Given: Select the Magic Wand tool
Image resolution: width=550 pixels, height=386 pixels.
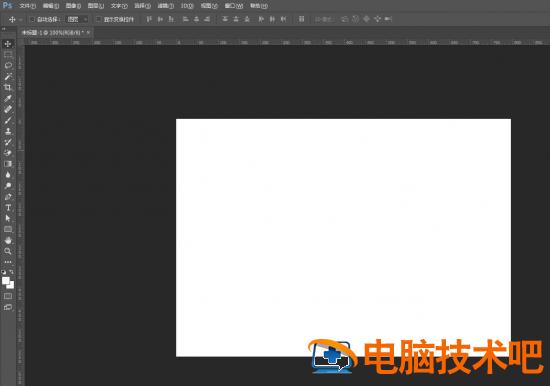Looking at the screenshot, I should [8, 76].
